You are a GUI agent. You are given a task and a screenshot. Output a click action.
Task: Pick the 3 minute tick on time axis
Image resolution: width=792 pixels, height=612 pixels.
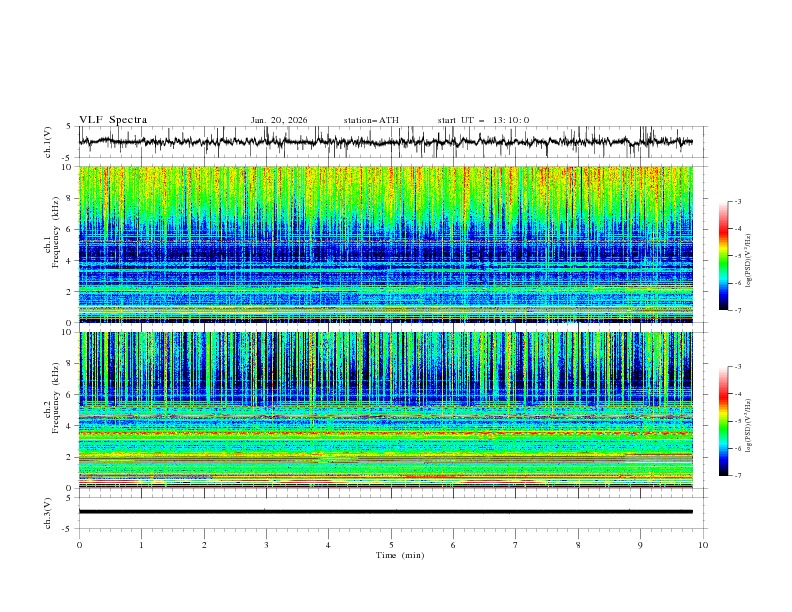266,544
